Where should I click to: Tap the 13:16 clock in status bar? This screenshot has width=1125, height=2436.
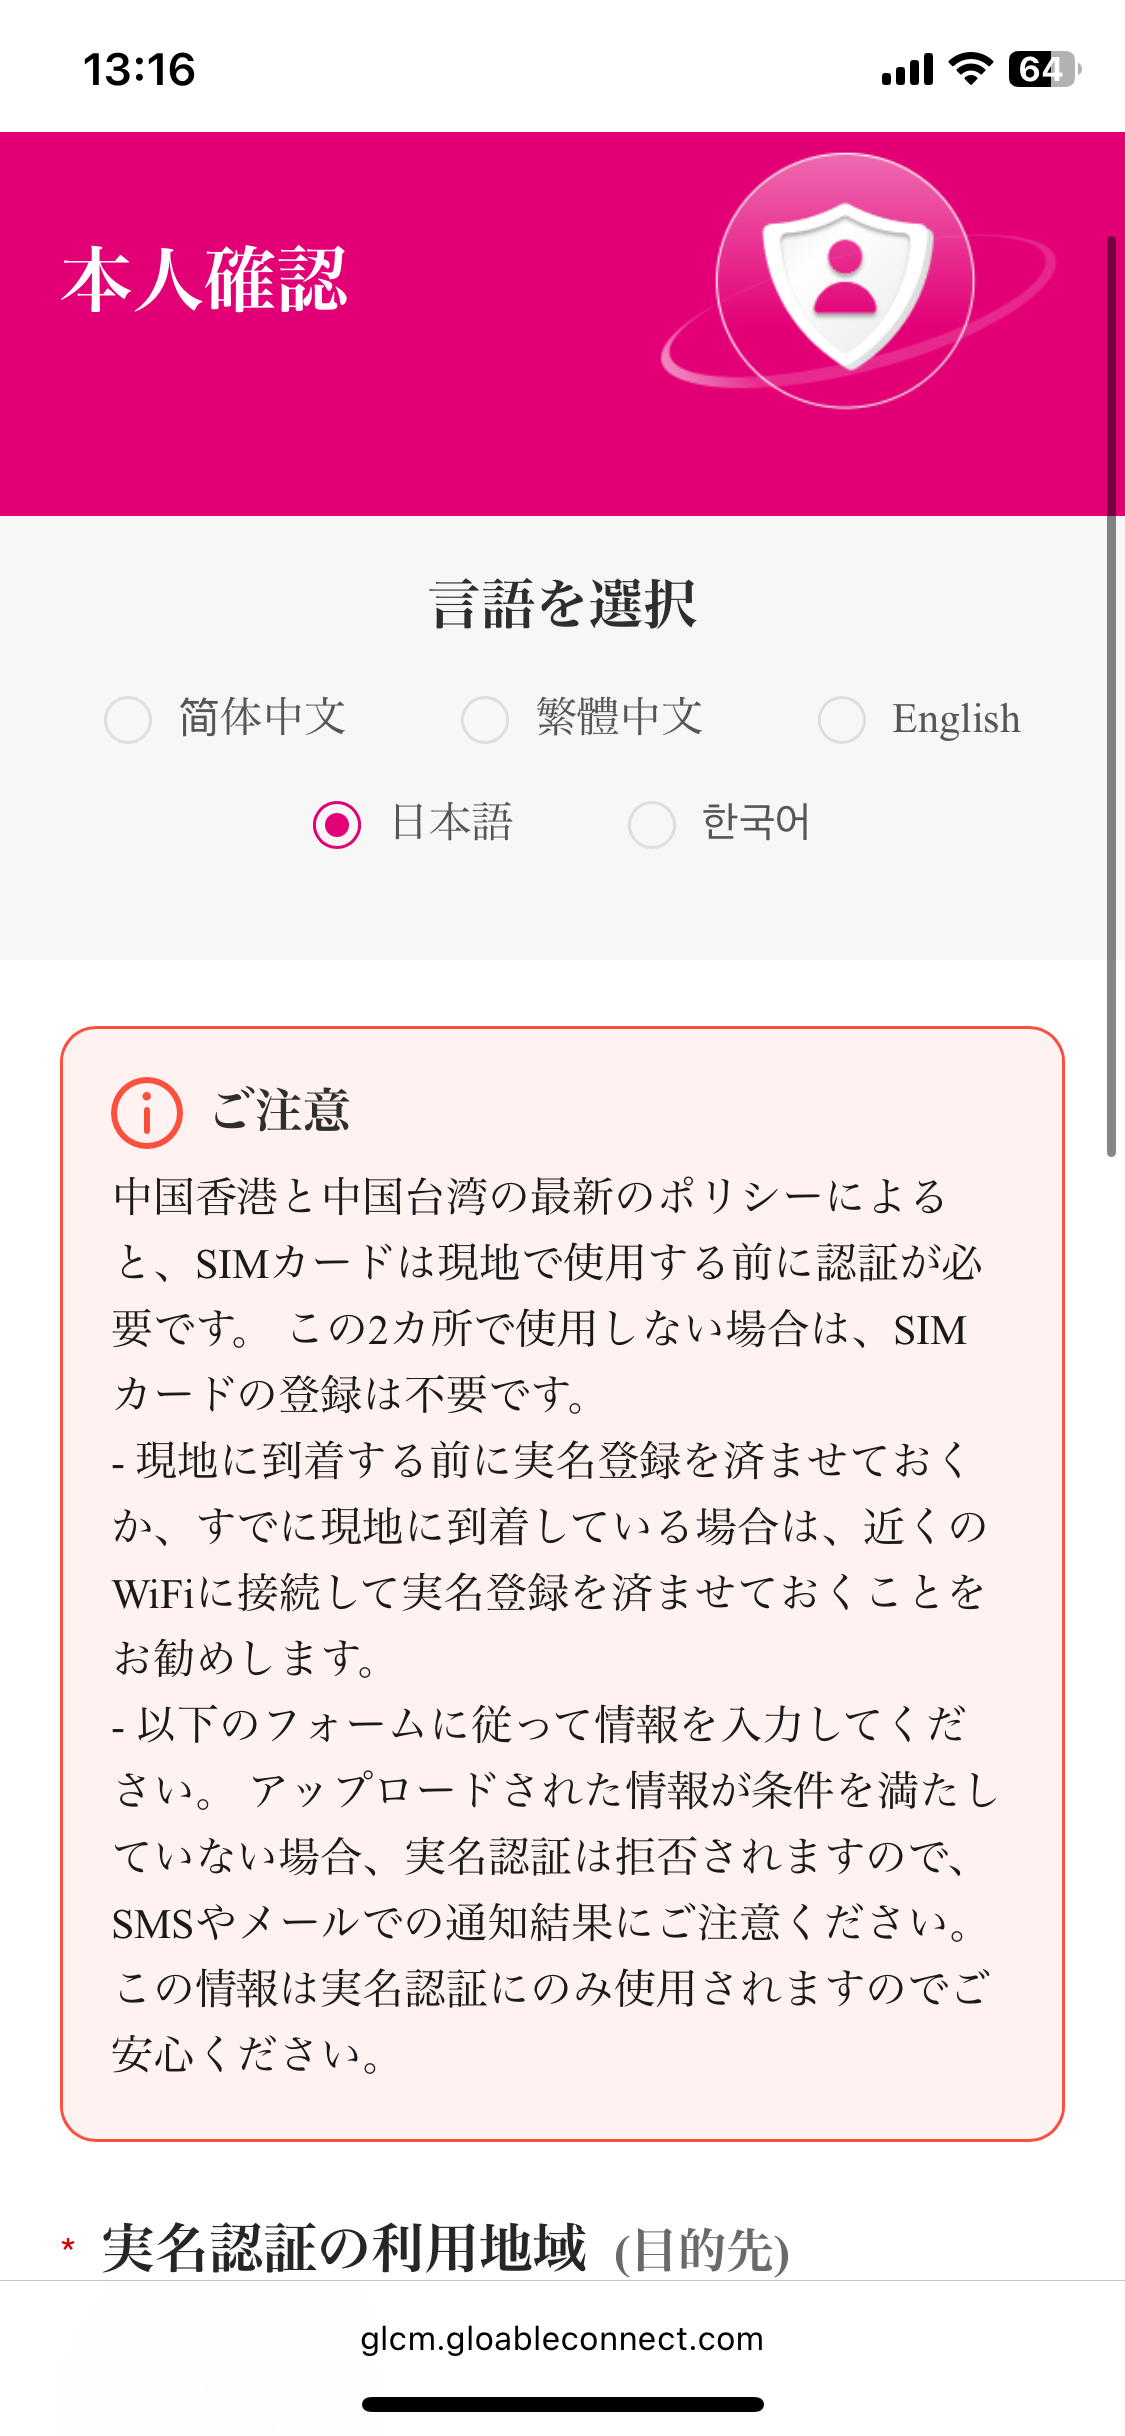(139, 70)
